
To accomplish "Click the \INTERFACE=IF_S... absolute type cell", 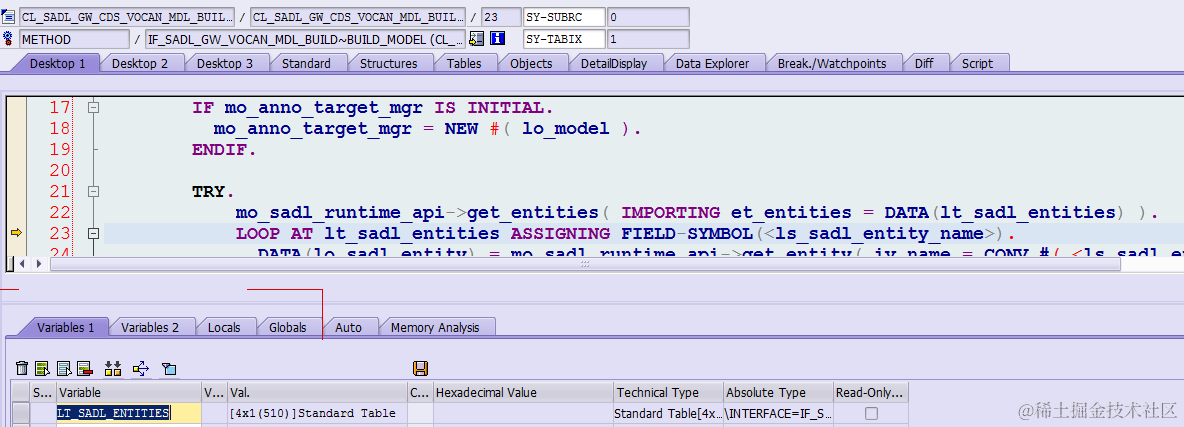I will (x=778, y=413).
